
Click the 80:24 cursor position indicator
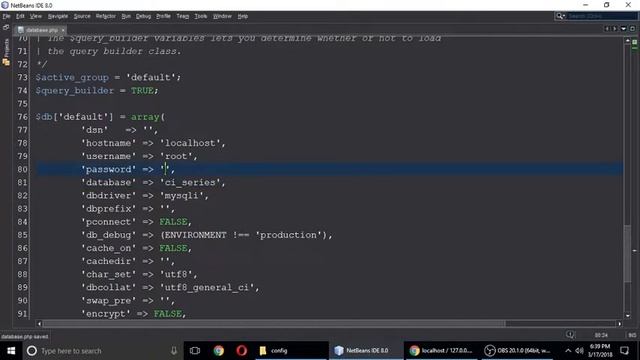pos(601,336)
